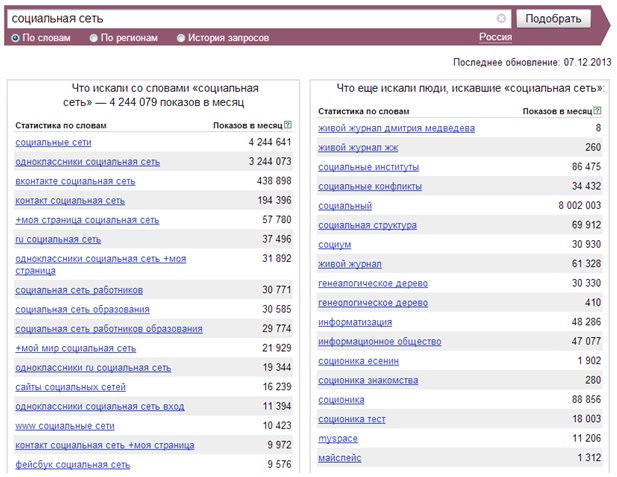Open the 'социальная сеть работников образования' link

109,329
